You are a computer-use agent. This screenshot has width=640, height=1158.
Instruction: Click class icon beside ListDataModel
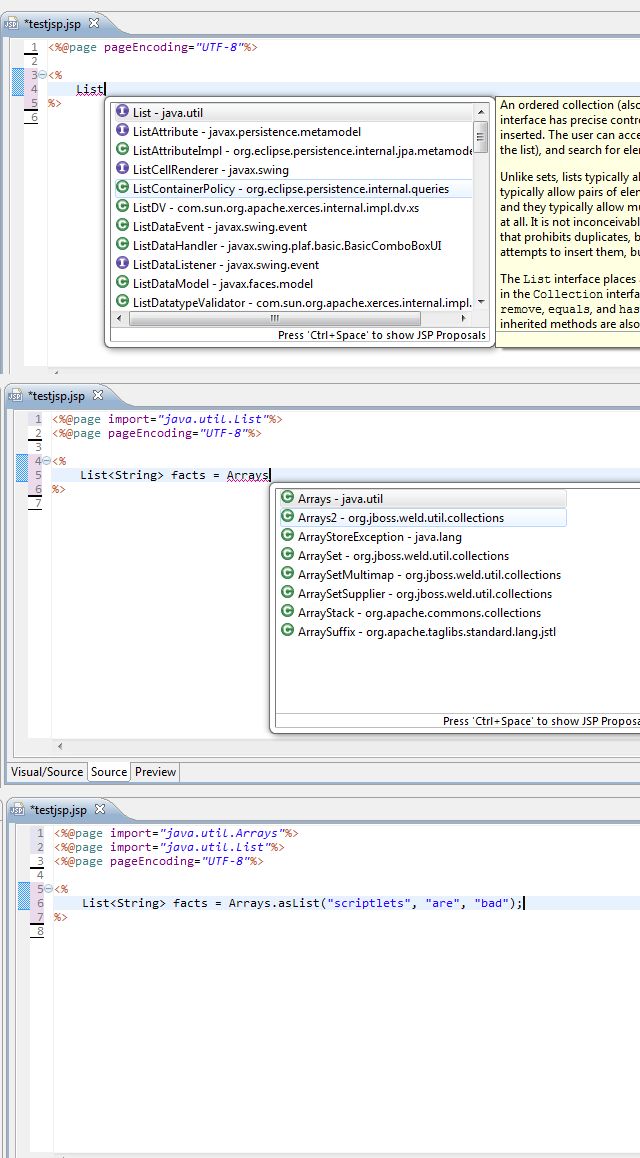click(x=123, y=283)
